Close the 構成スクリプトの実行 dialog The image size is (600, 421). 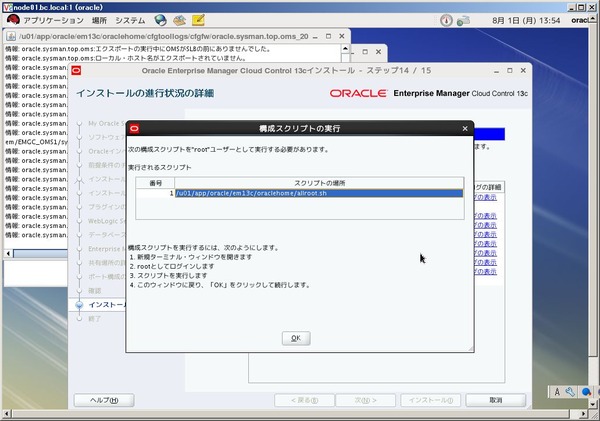[x=465, y=129]
